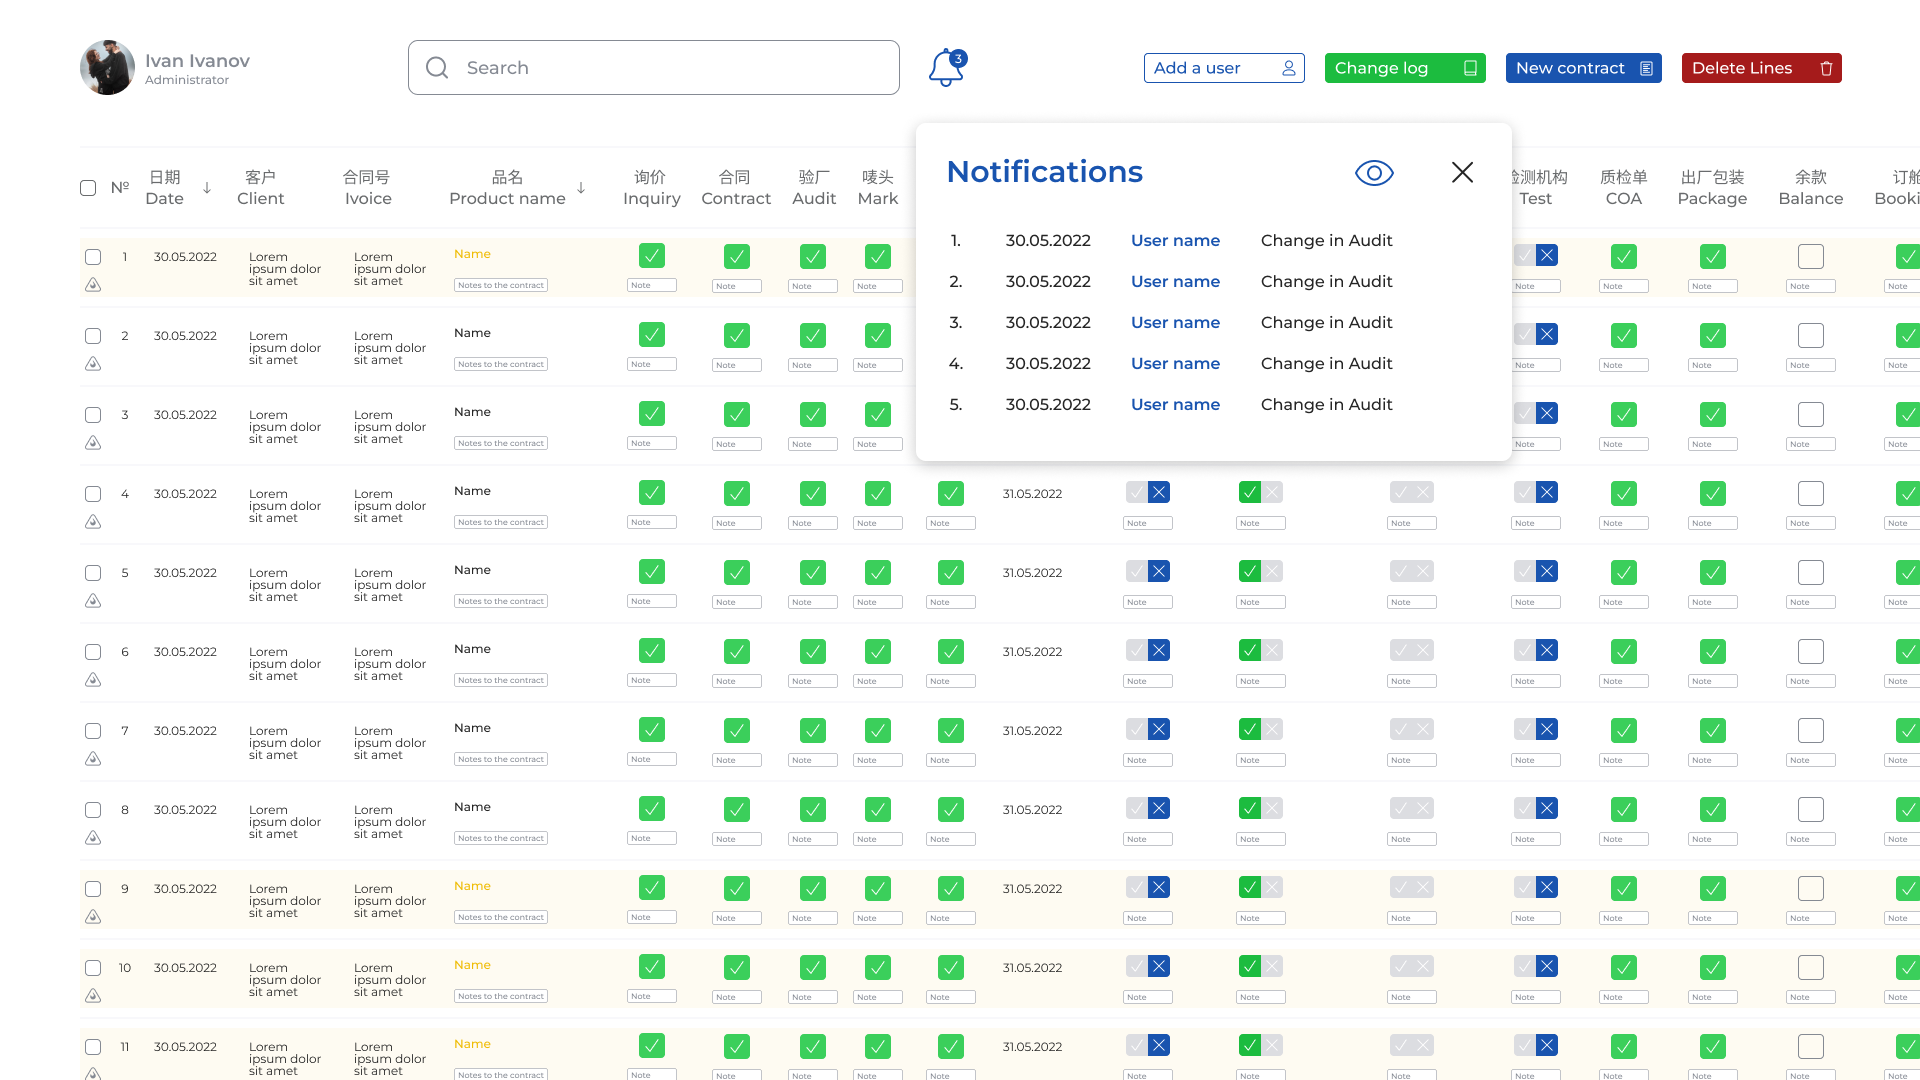1920x1080 pixels.
Task: Click Add a user button
Action: click(x=1224, y=68)
